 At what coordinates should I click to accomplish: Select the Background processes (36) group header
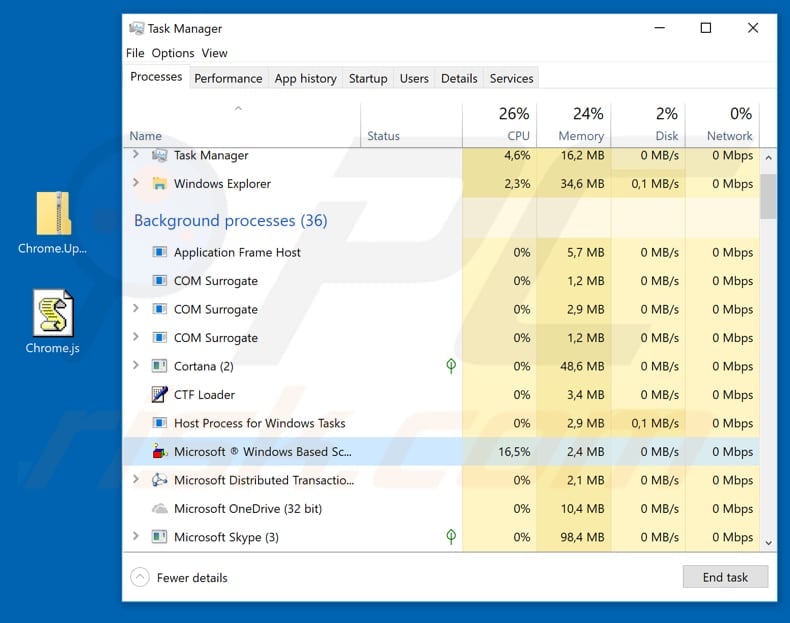pos(231,221)
